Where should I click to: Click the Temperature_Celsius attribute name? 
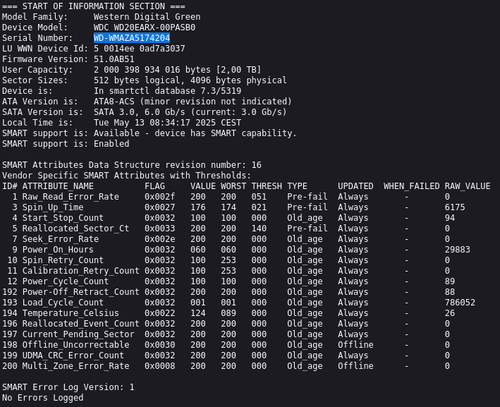[70, 313]
